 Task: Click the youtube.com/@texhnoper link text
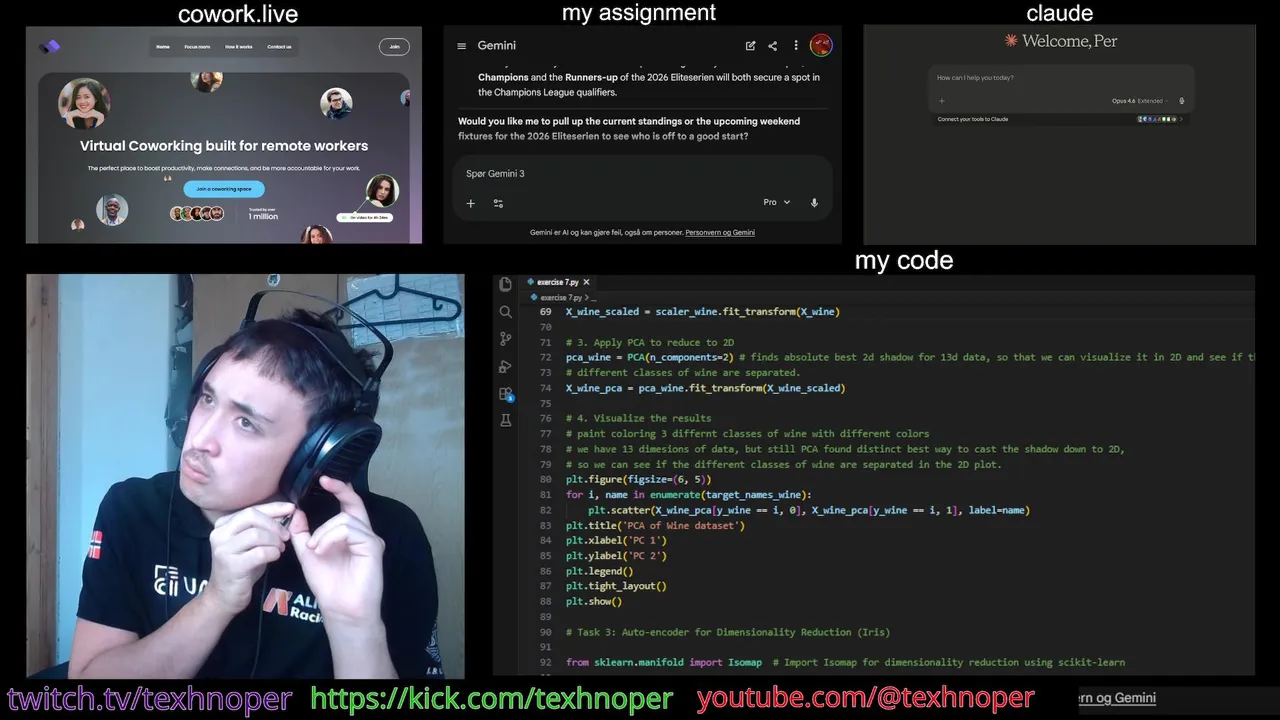click(866, 698)
